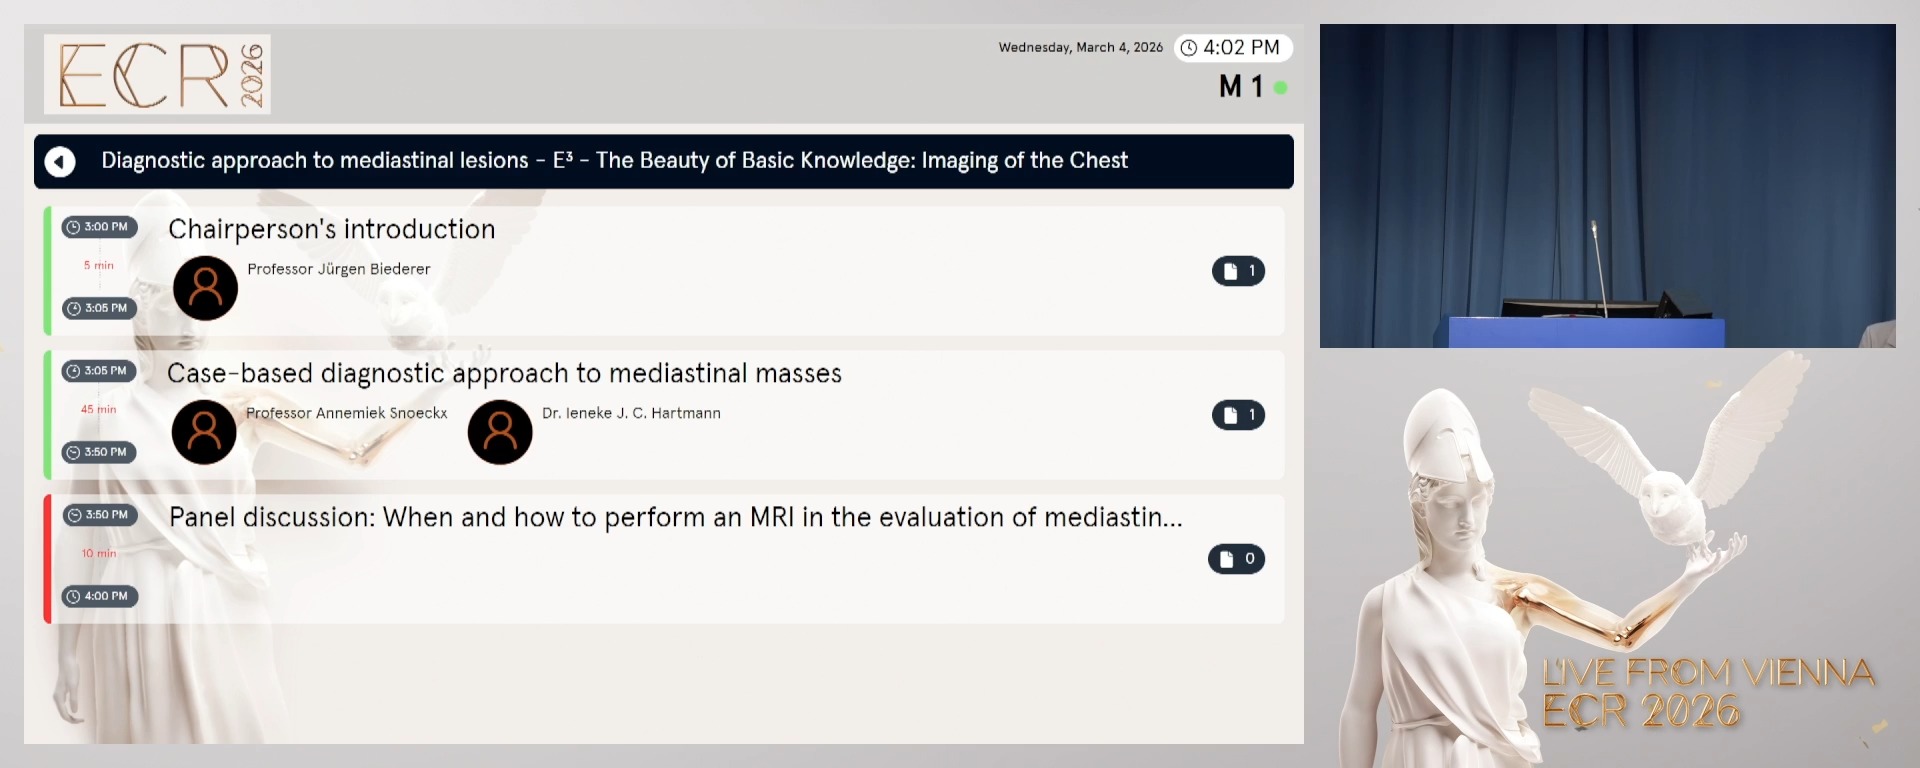
Task: Toggle the green status dot beside M 1
Action: point(1281,88)
